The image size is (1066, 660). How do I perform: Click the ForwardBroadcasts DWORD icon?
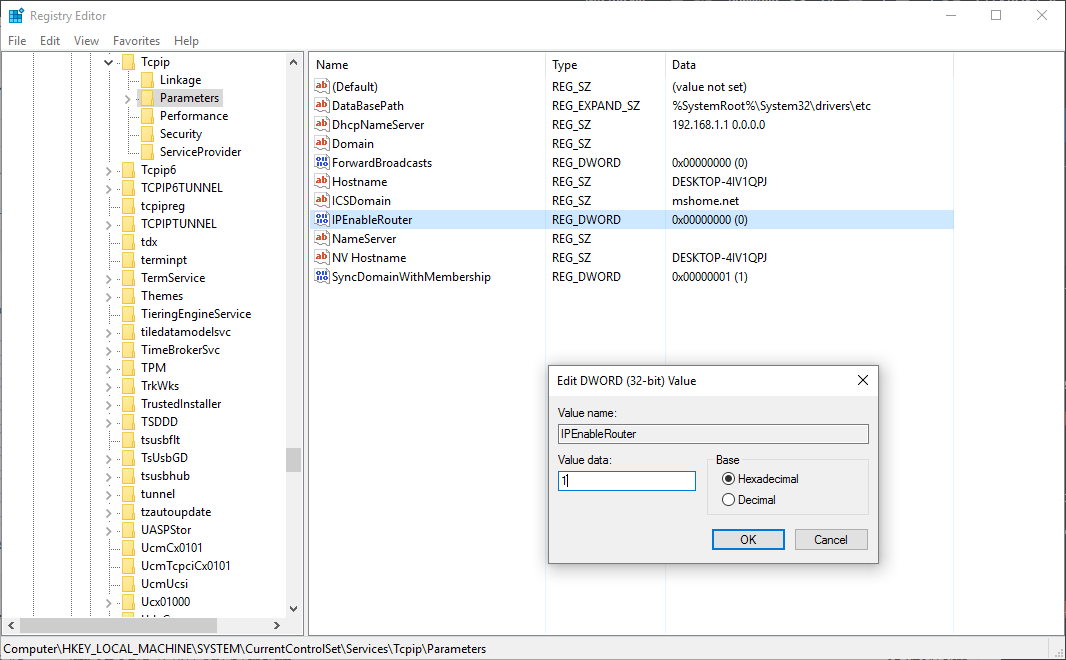pos(322,162)
